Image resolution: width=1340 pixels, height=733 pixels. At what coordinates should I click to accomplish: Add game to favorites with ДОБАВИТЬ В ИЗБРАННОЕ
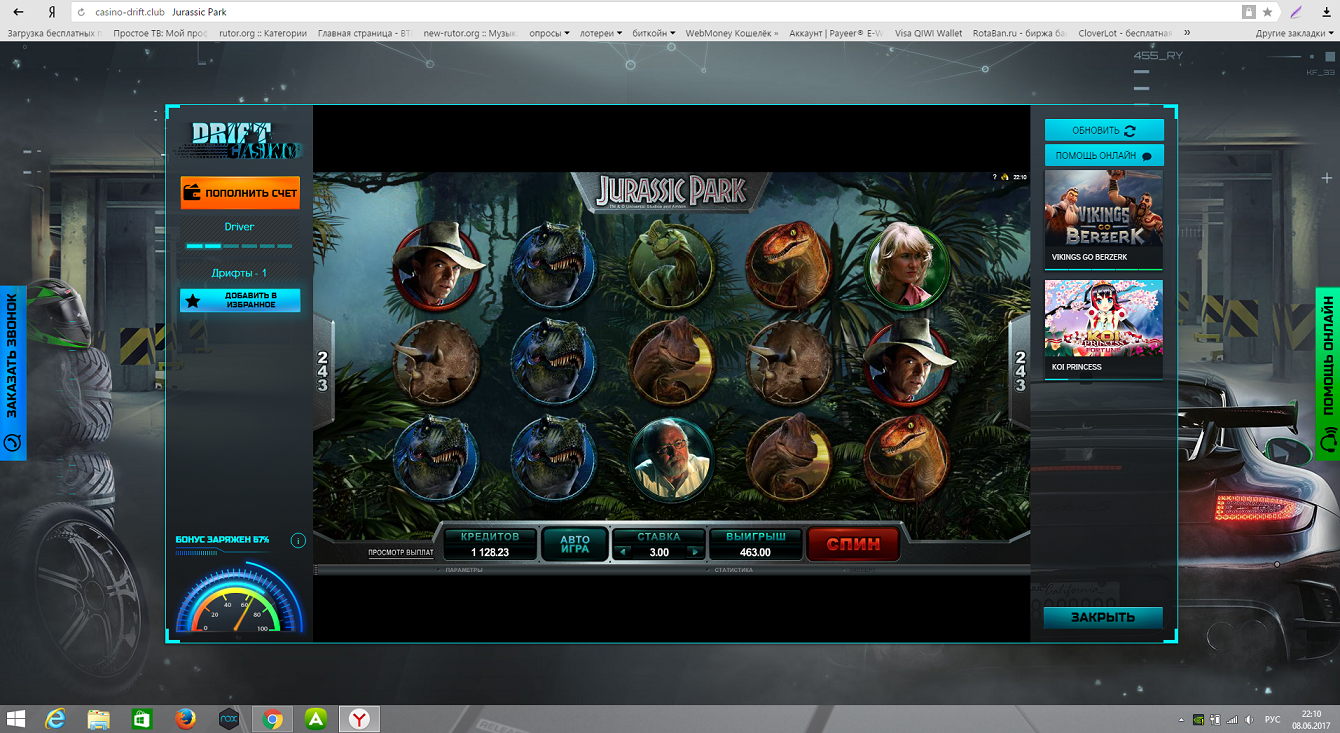click(240, 300)
